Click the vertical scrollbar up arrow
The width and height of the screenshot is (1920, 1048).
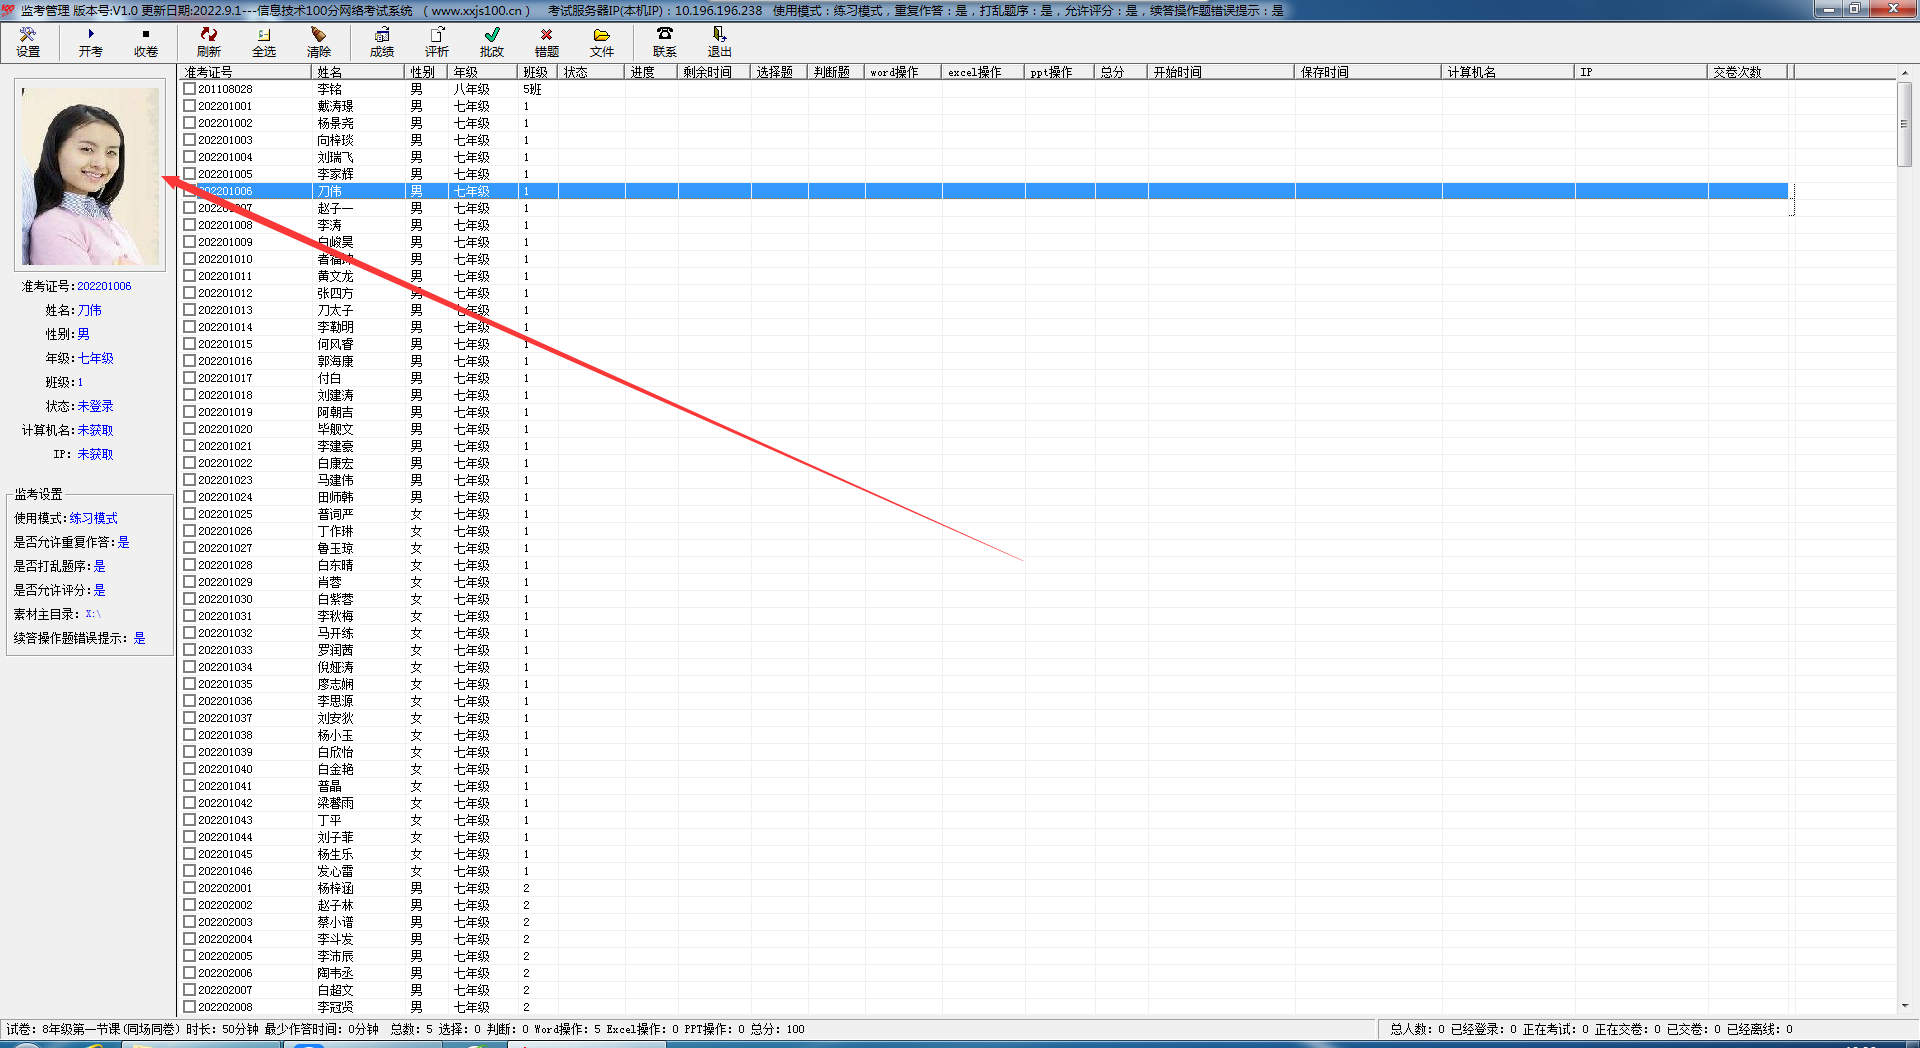pos(1904,72)
